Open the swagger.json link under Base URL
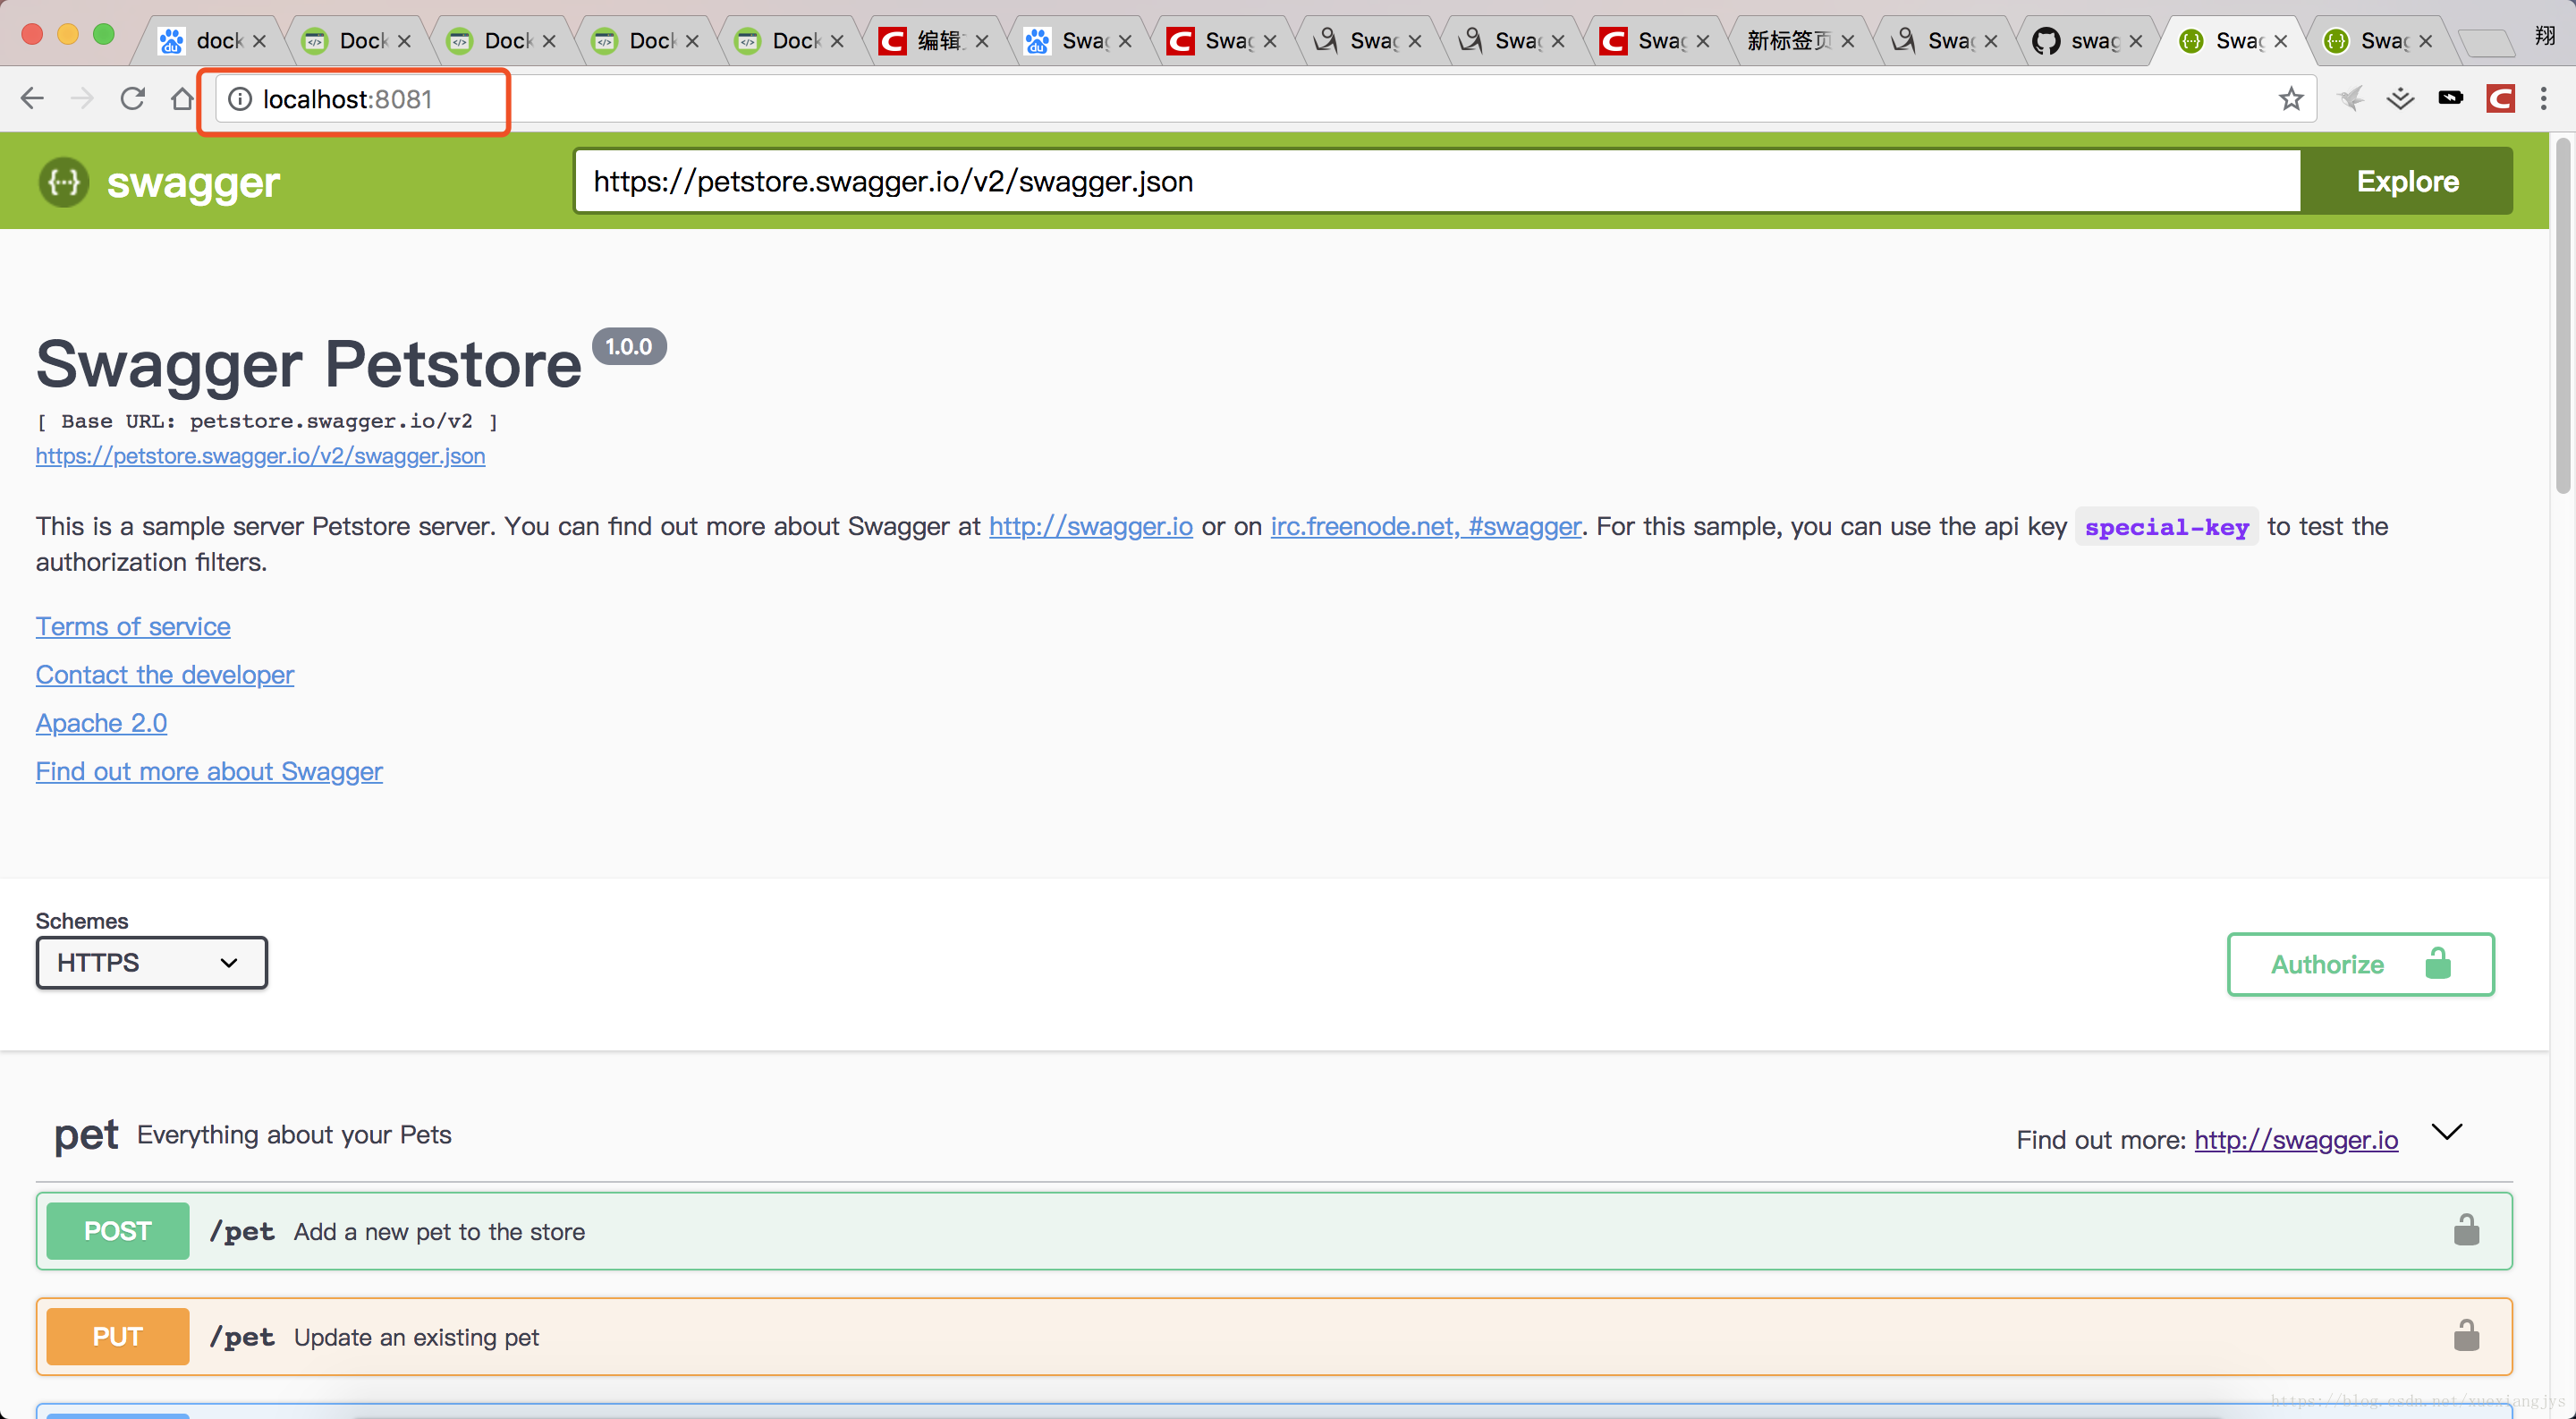Screen dimensions: 2576x1419 (260, 456)
